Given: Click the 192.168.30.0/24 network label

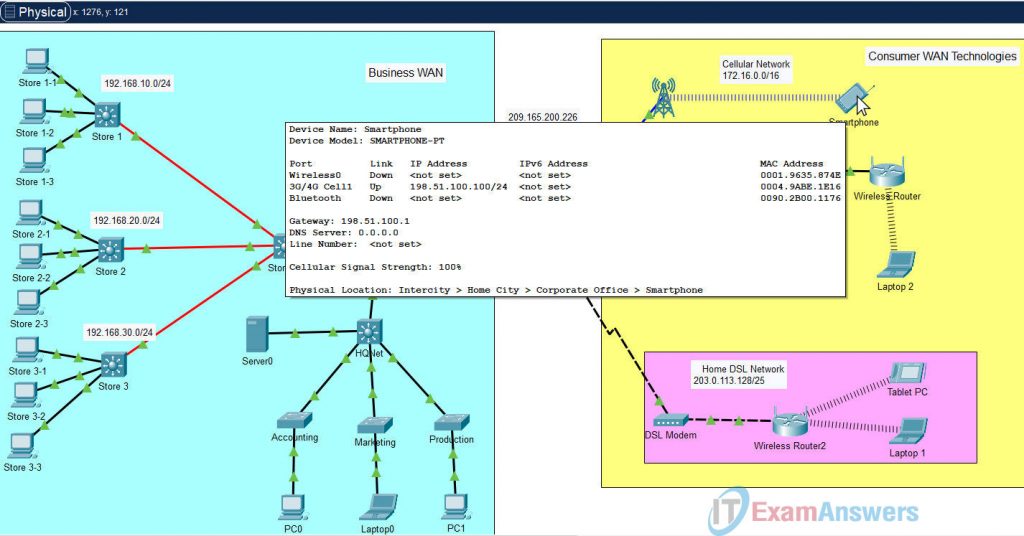Looking at the screenshot, I should [120, 332].
